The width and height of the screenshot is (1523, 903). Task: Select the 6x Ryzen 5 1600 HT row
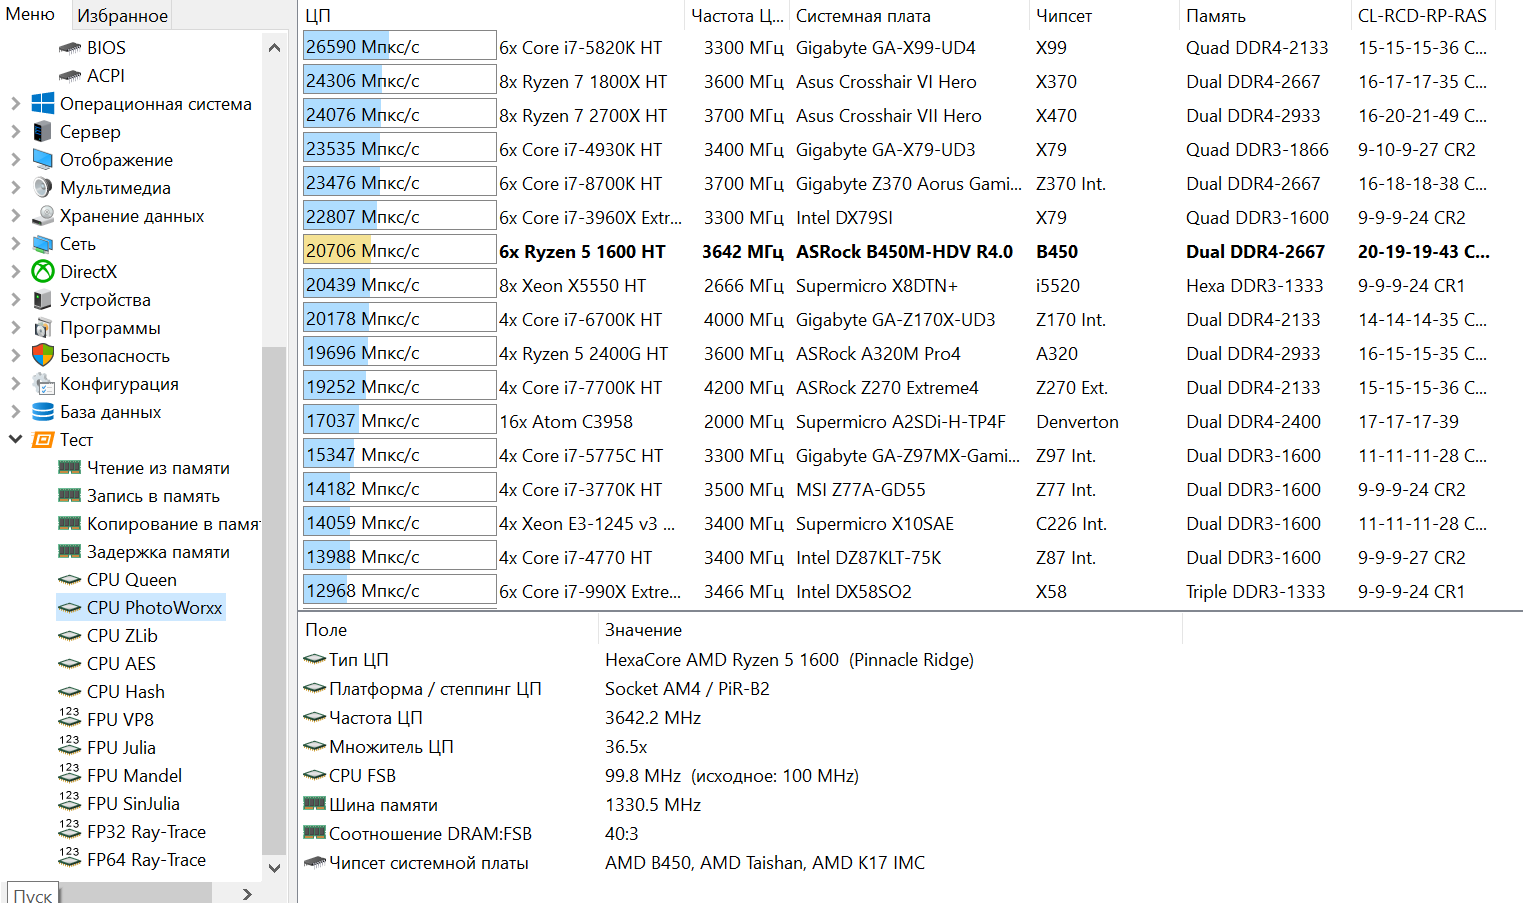point(910,252)
